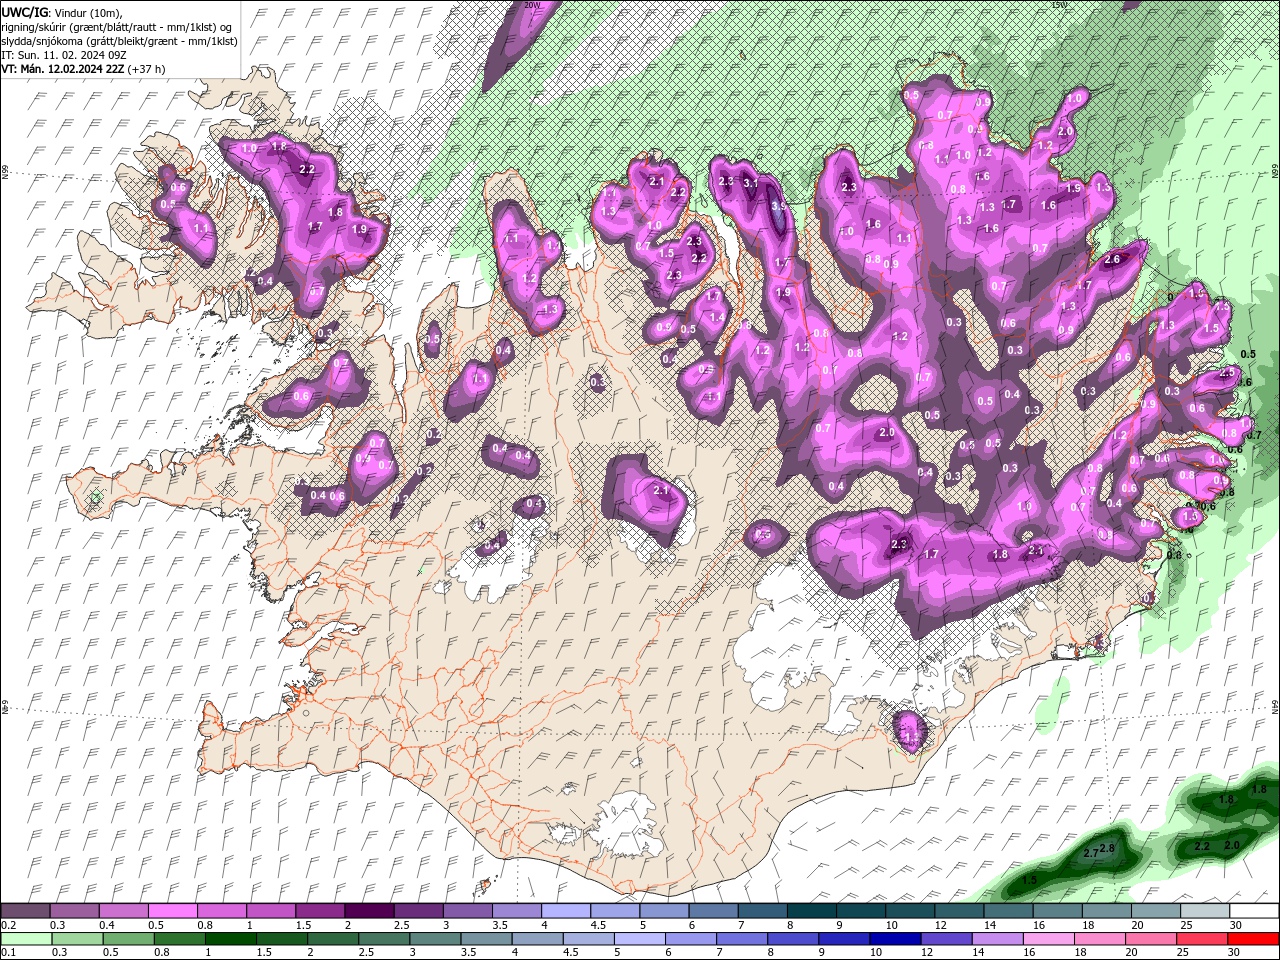Screen dimensions: 1280x960
Task: Pick the dark purple 0.2 swatch in snow legend
Action: point(25,911)
